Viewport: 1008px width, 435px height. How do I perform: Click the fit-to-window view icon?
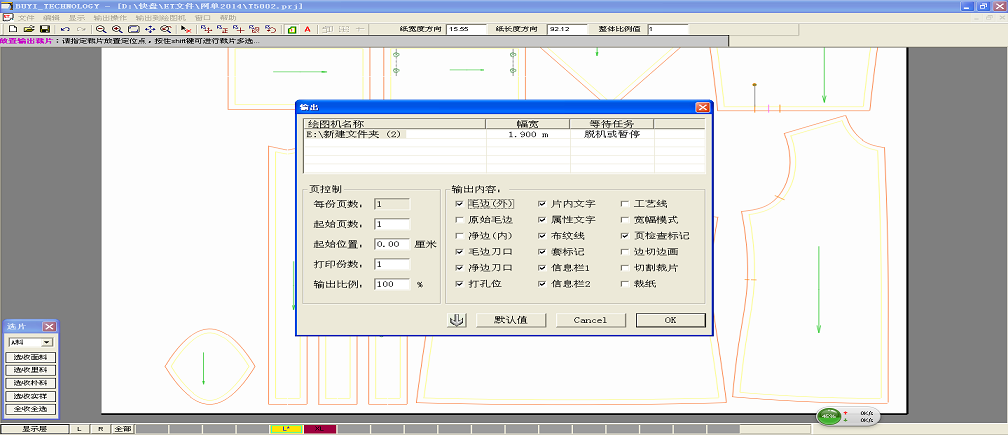point(133,30)
